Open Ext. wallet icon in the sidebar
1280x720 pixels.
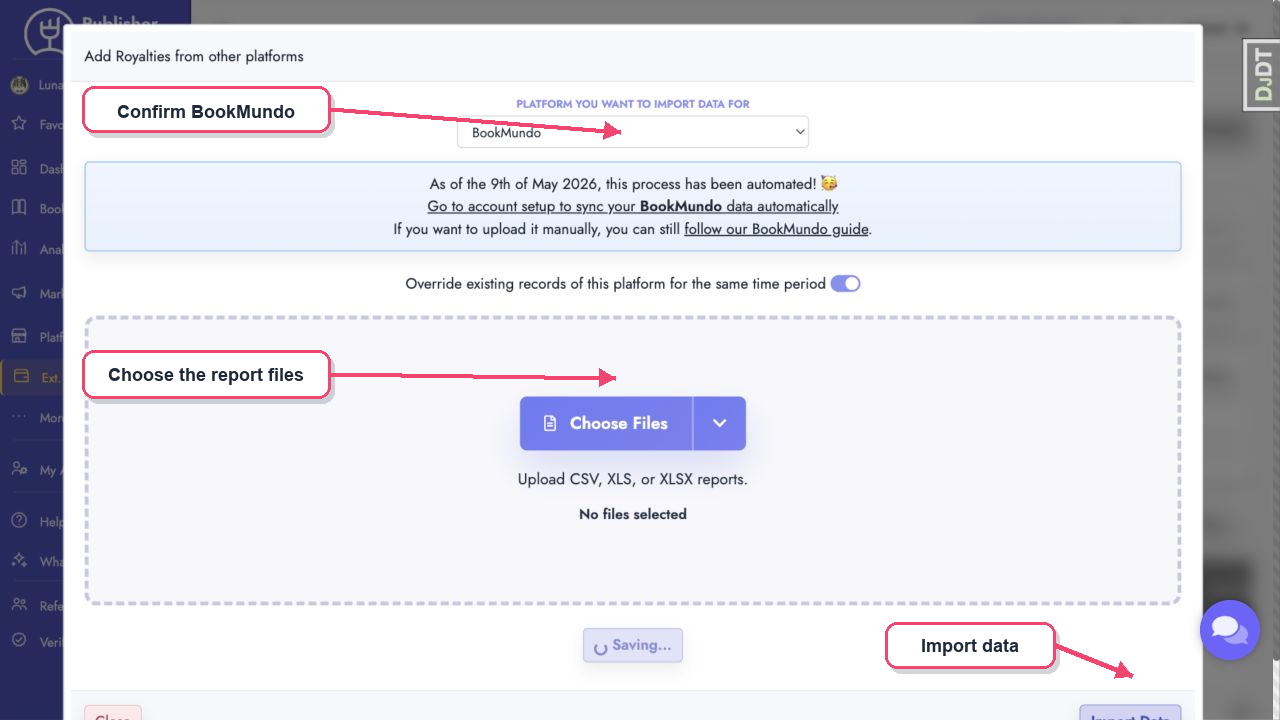point(21,377)
